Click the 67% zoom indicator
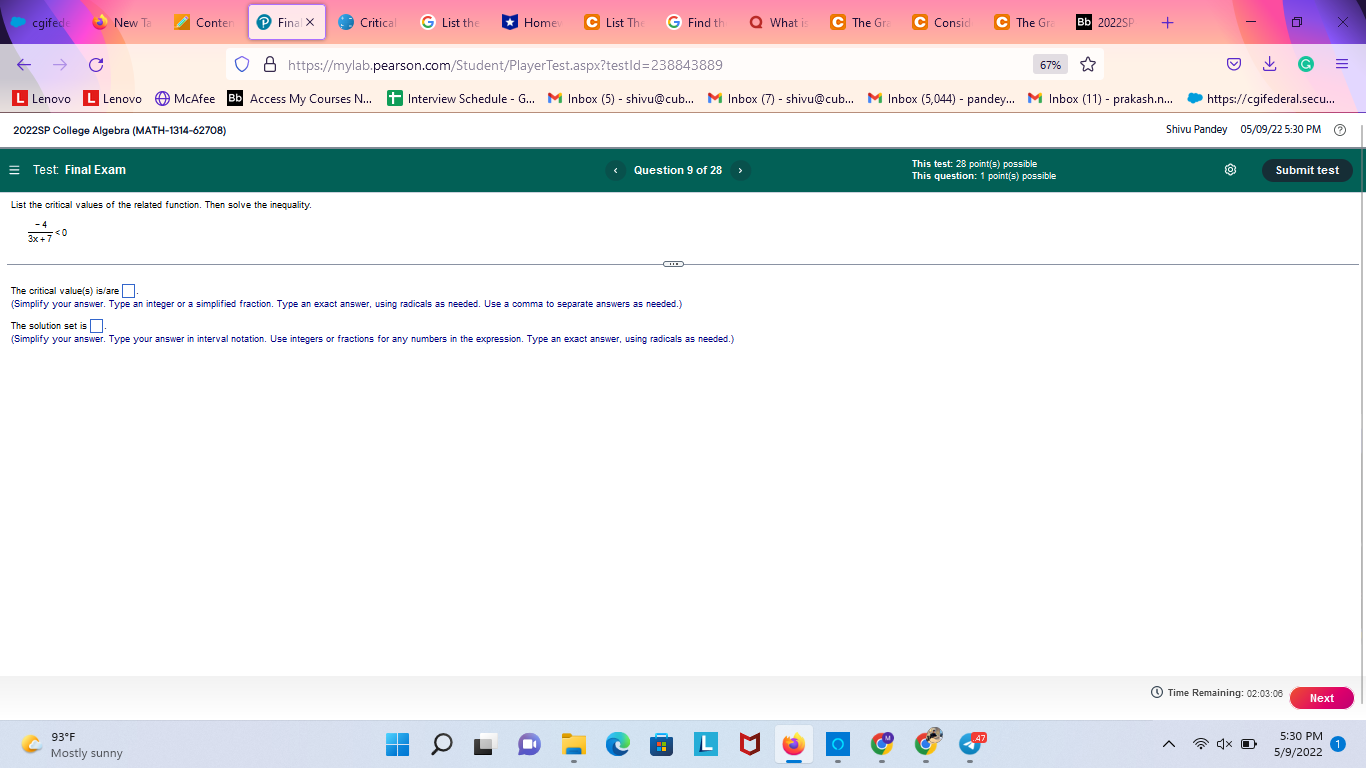 click(x=1050, y=65)
